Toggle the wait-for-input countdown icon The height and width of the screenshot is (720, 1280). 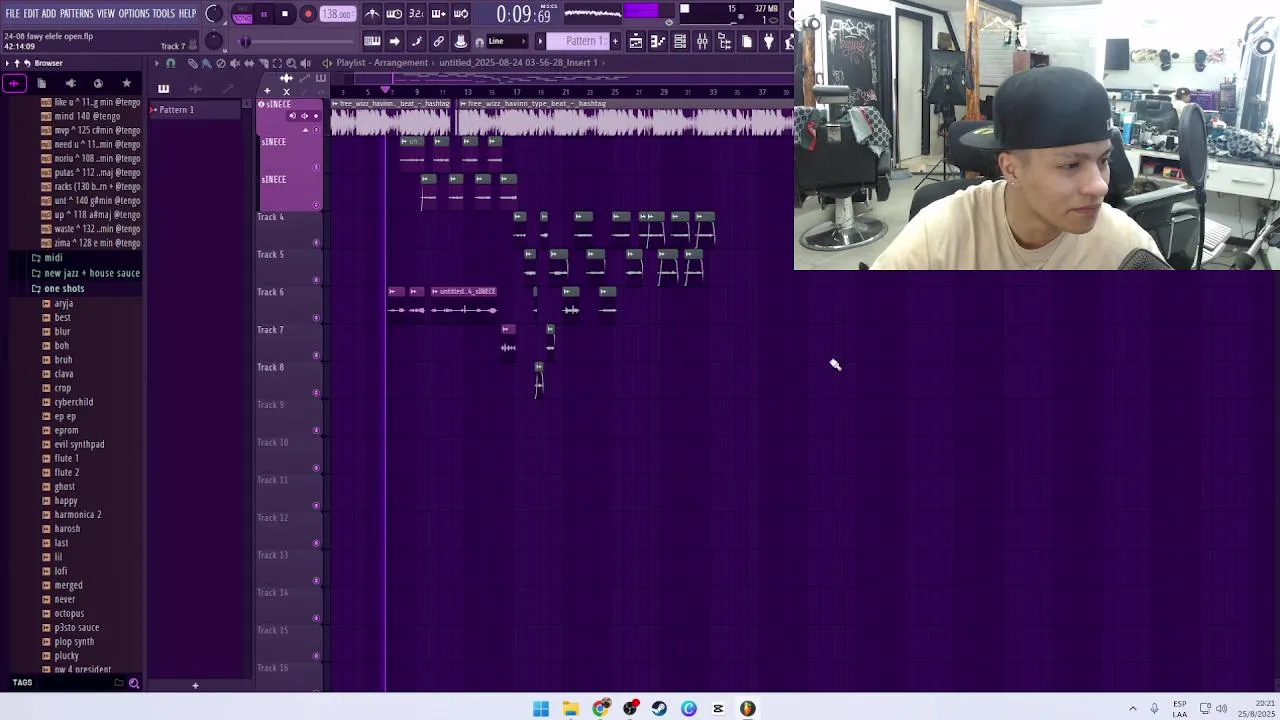pyautogui.click(x=394, y=14)
